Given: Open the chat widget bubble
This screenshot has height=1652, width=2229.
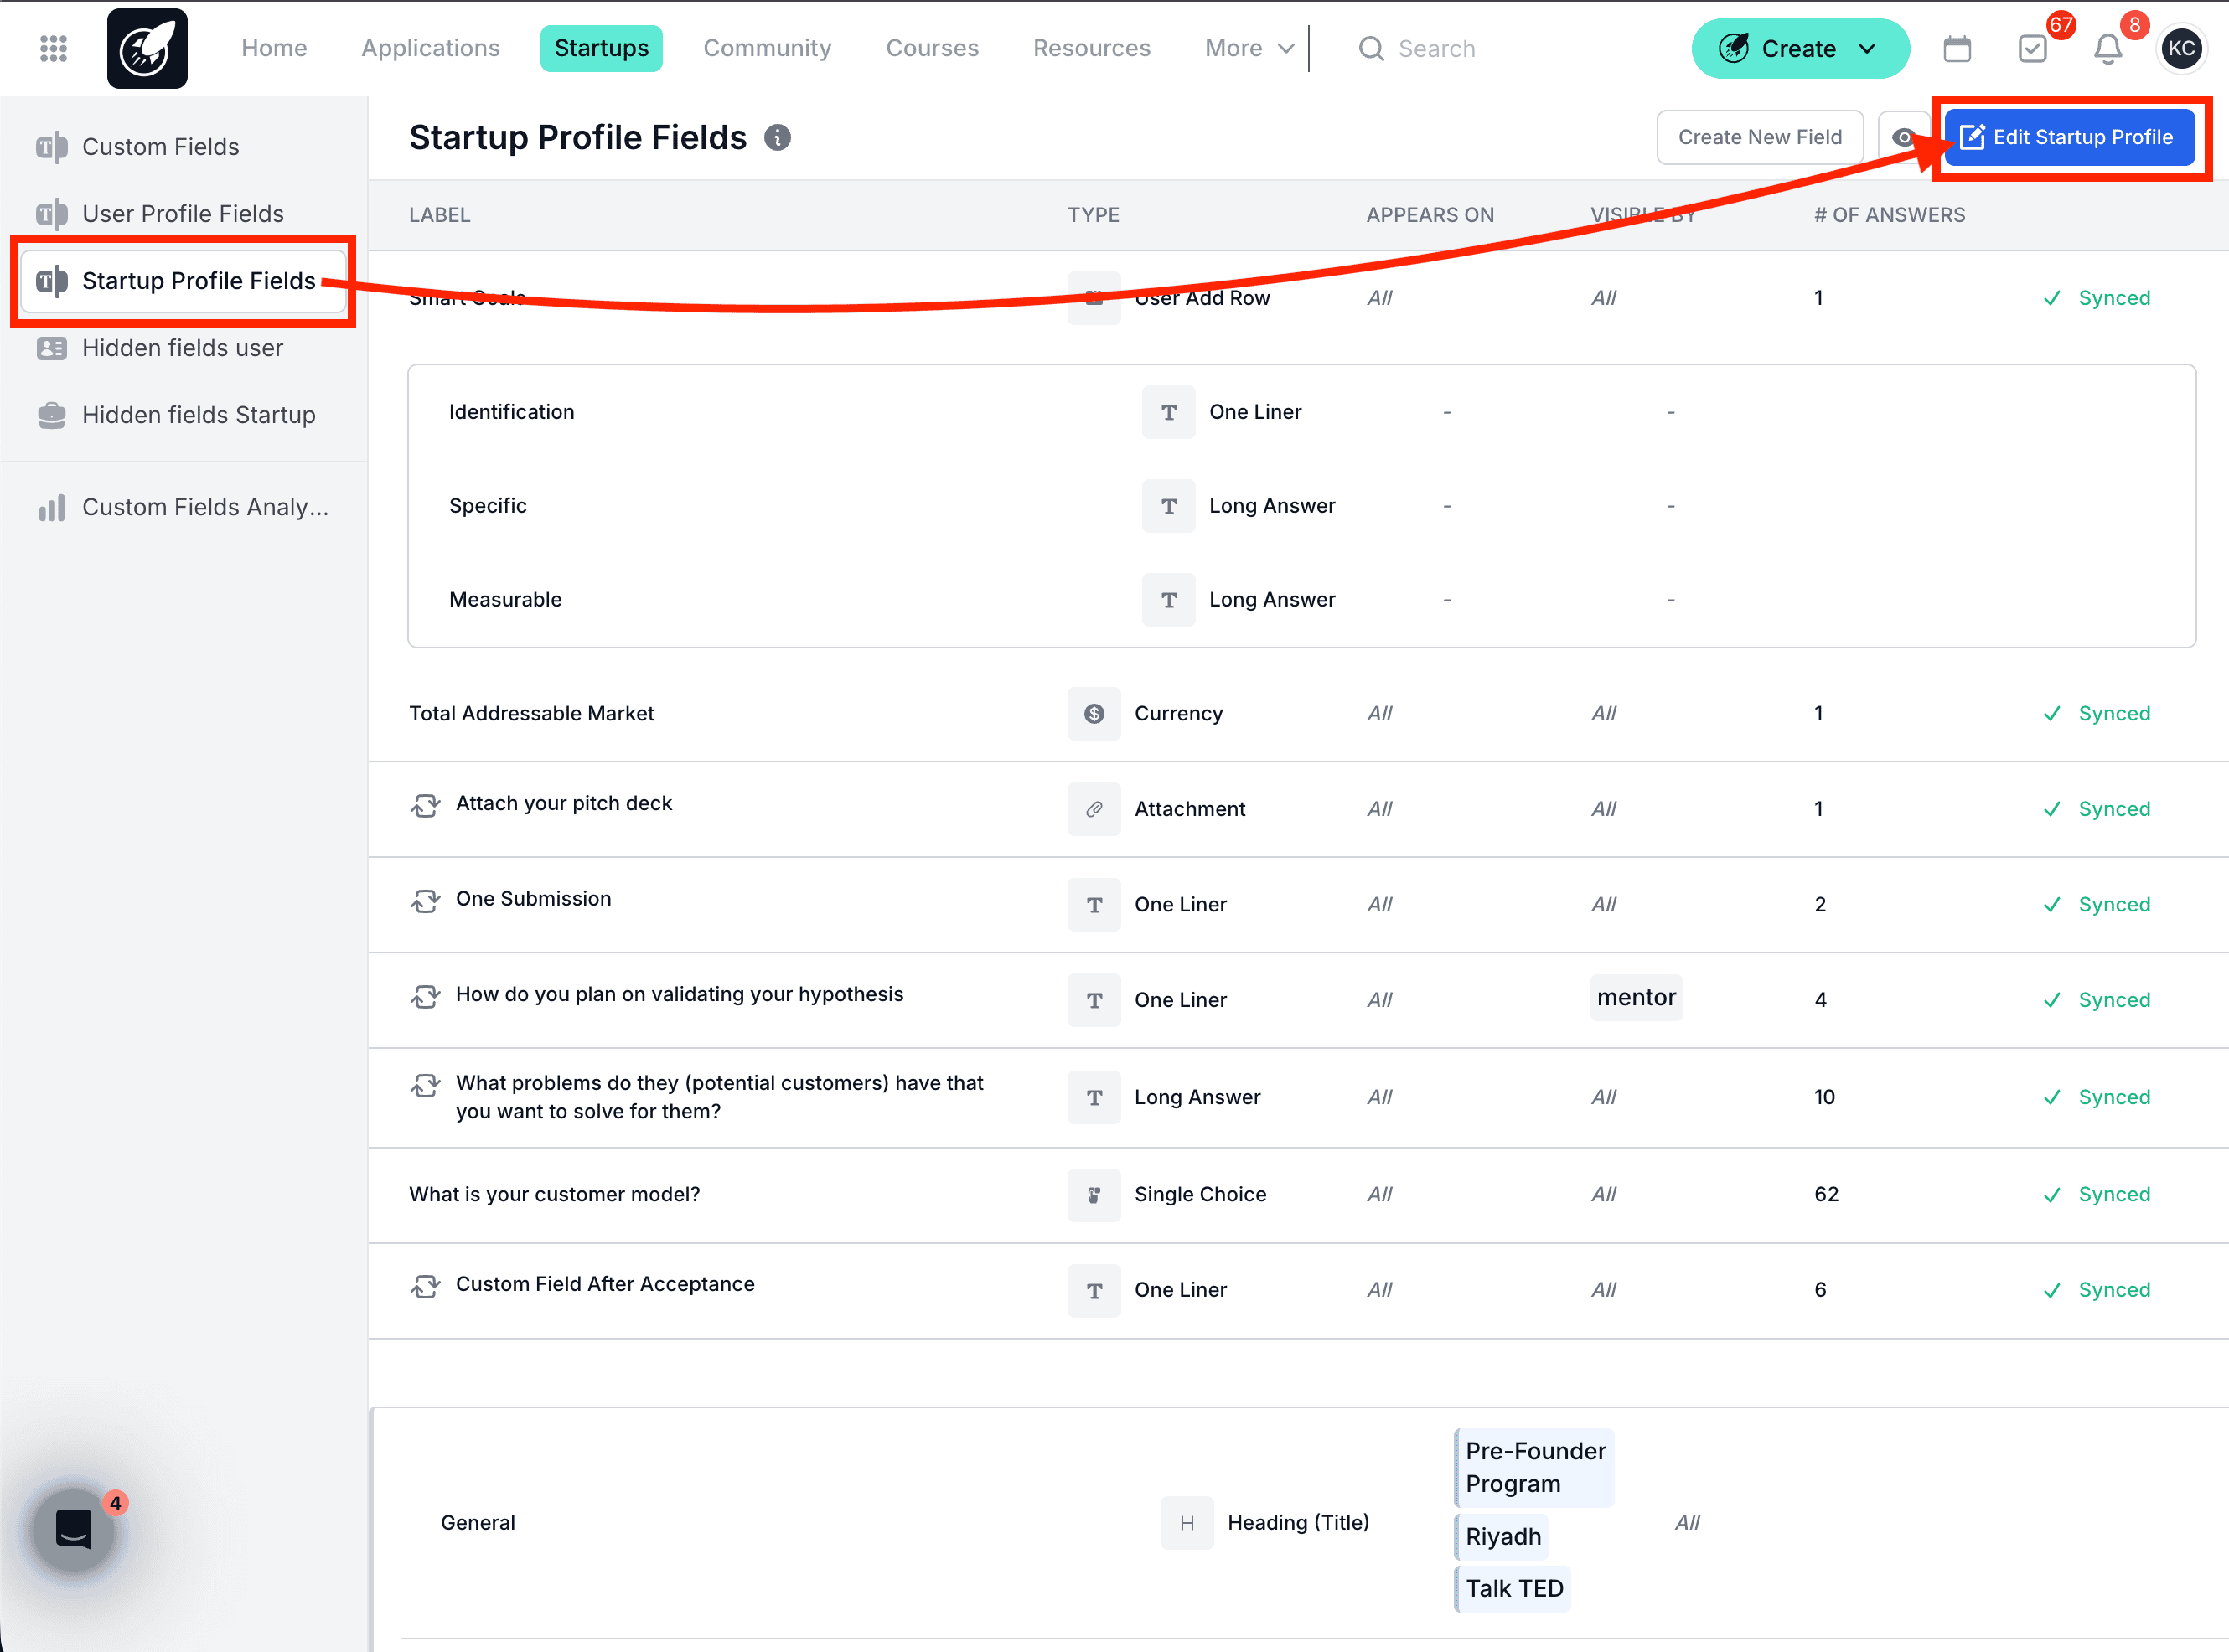Looking at the screenshot, I should coord(74,1528).
